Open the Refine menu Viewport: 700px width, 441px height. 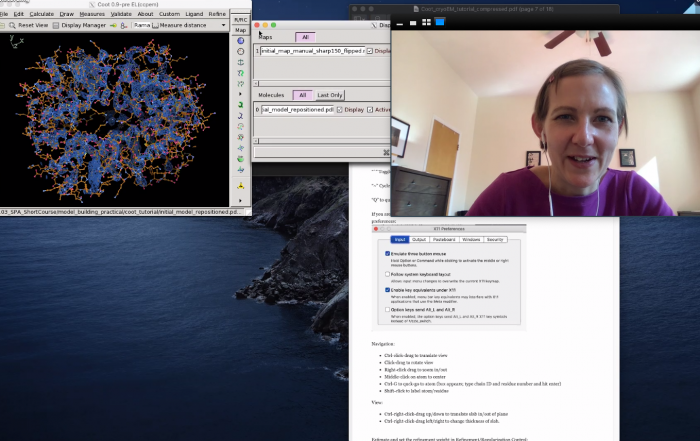click(217, 14)
